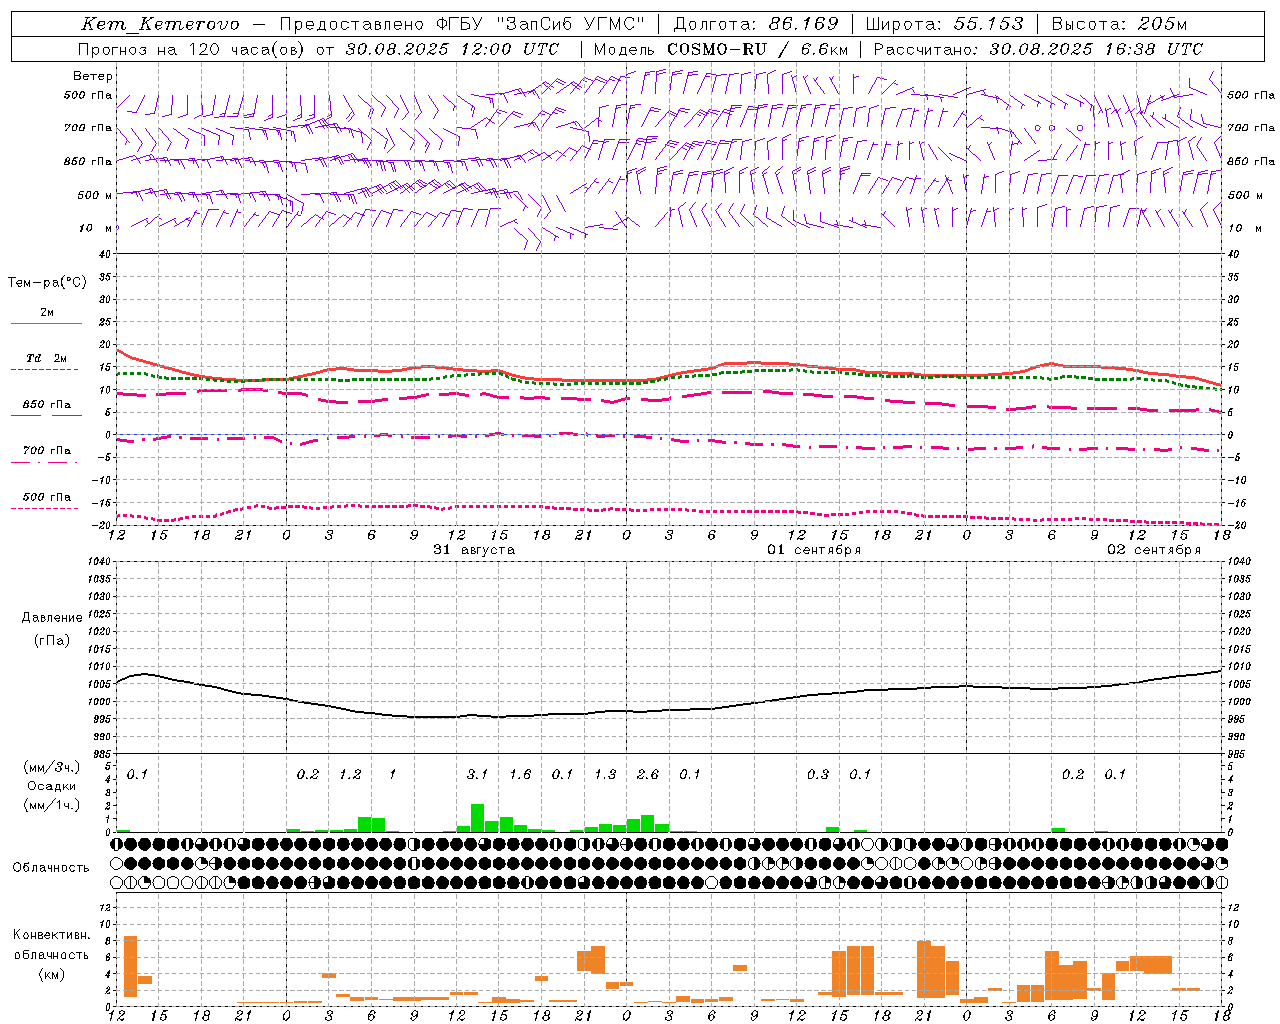Click the 'Ветер' panel label
The width and height of the screenshot is (1280, 1024).
coord(93,76)
